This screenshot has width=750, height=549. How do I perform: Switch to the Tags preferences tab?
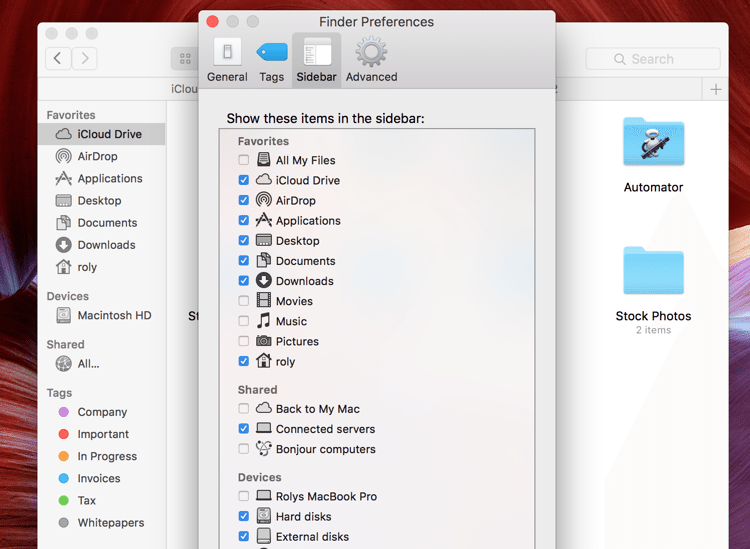[x=272, y=61]
